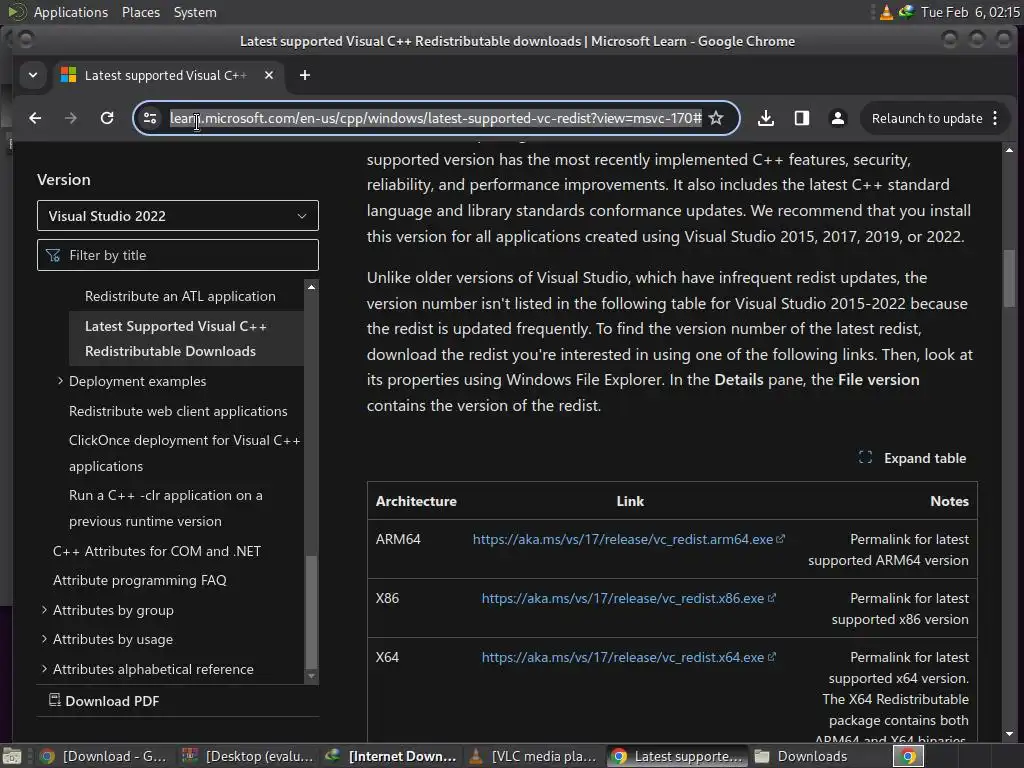
Task: Select Latest Supported Visual C++ Redistributable Downloads item
Action: pos(186,338)
